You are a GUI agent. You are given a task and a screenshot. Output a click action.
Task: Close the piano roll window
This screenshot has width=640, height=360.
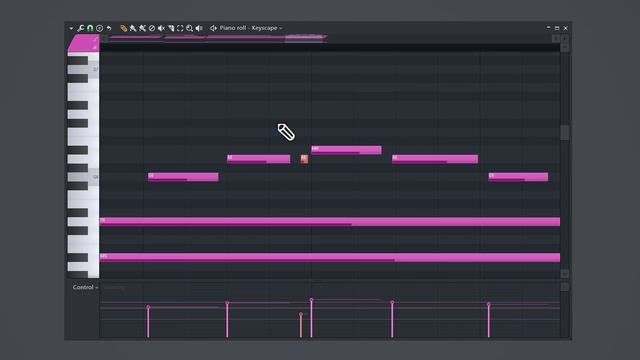tap(565, 28)
